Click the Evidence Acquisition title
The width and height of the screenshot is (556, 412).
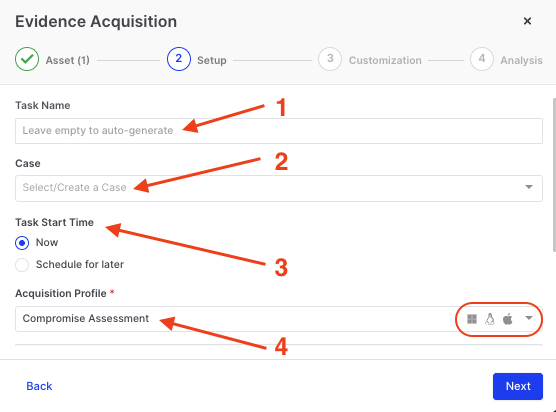[96, 22]
